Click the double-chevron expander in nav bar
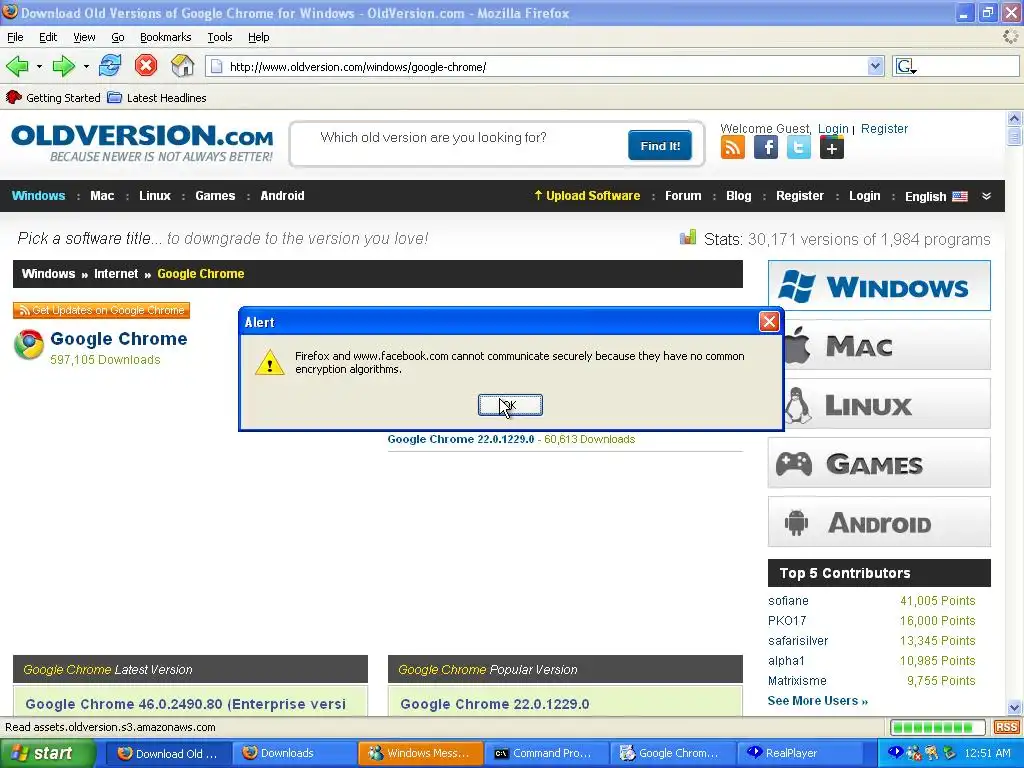 point(986,196)
